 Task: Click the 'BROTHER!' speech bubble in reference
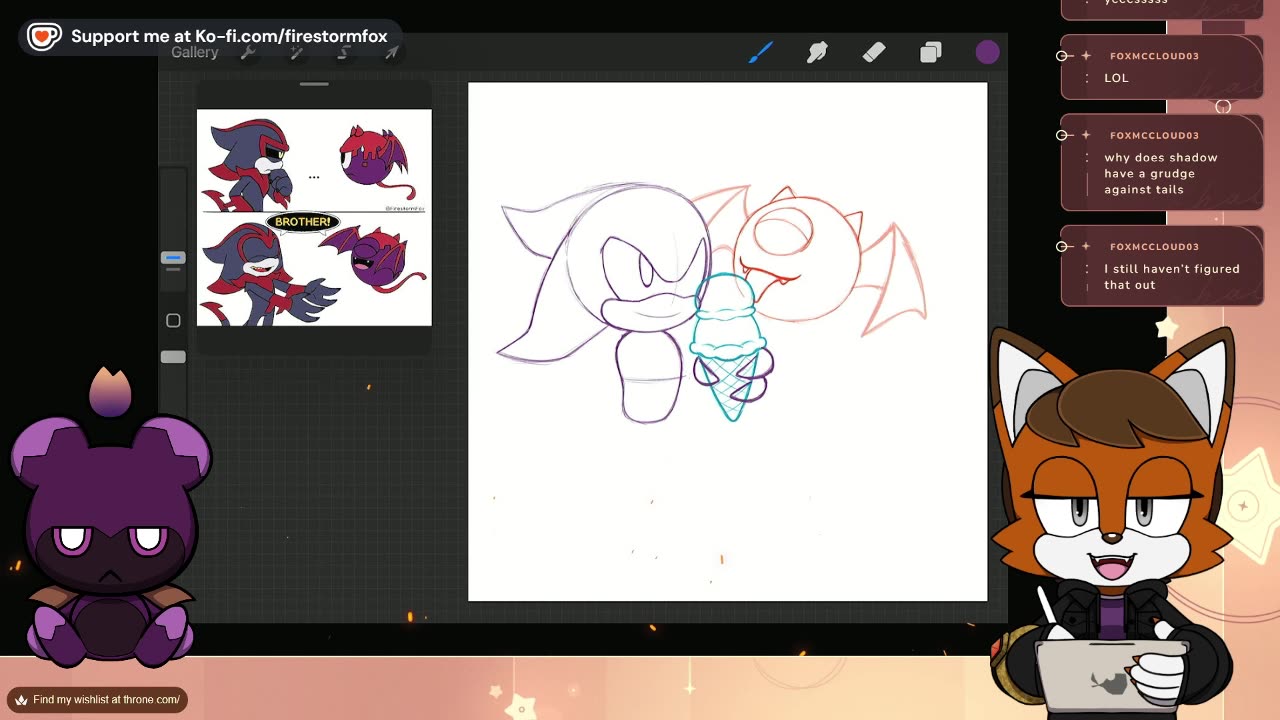click(x=302, y=222)
